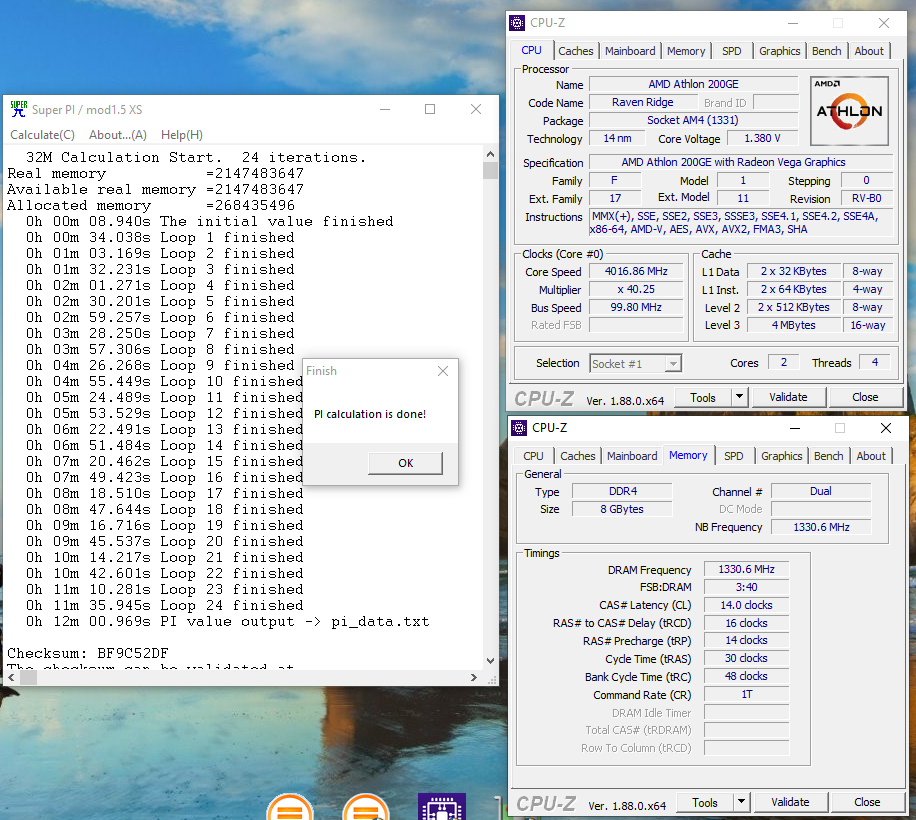Click the Super PI app icon in title bar
This screenshot has height=820, width=916.
point(19,109)
